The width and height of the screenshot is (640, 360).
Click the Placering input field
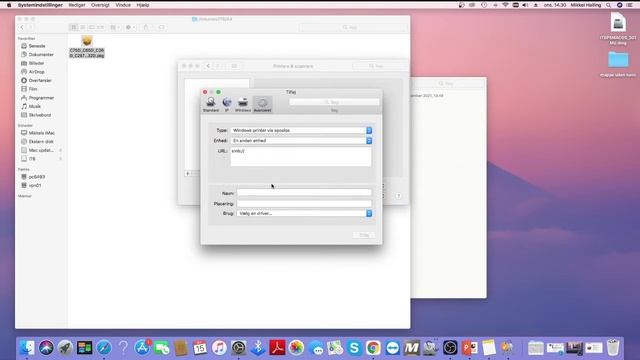[x=304, y=203]
